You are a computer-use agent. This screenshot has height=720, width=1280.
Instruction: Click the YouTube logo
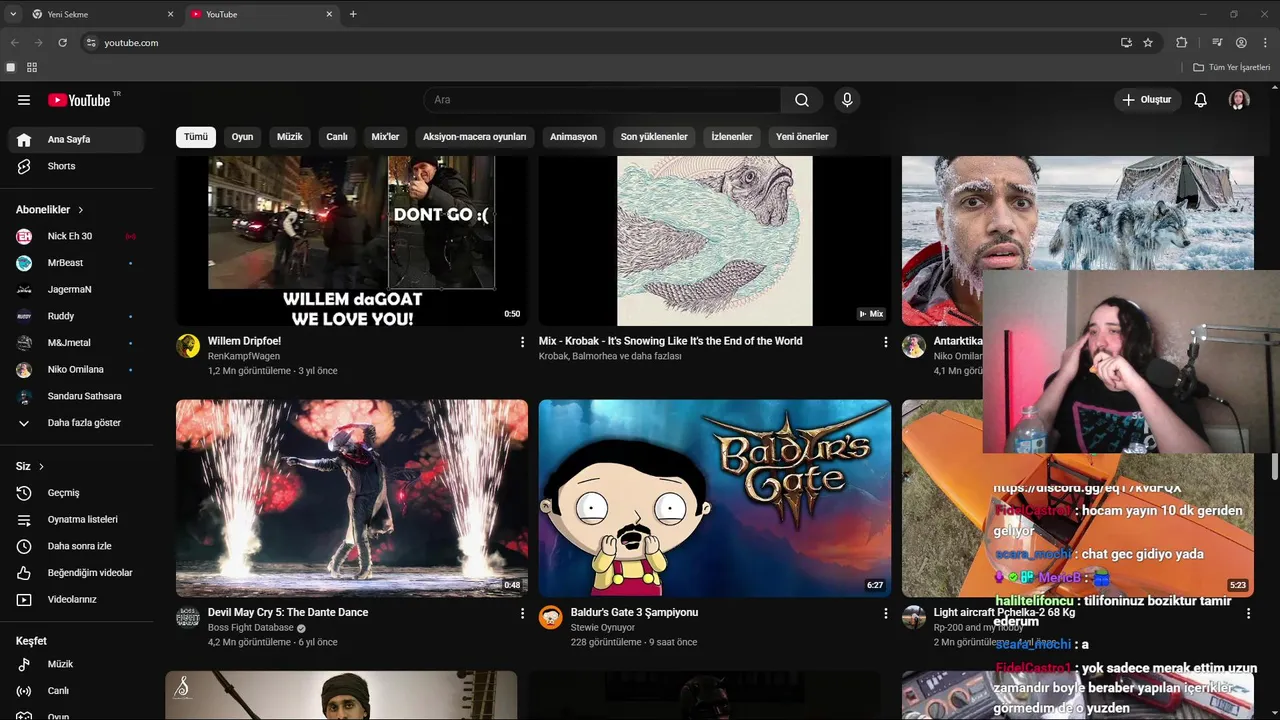coord(79,100)
